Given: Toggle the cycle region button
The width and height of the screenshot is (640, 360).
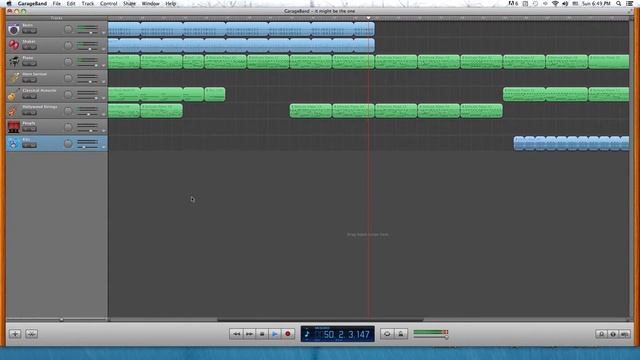Looking at the screenshot, I should [x=387, y=334].
